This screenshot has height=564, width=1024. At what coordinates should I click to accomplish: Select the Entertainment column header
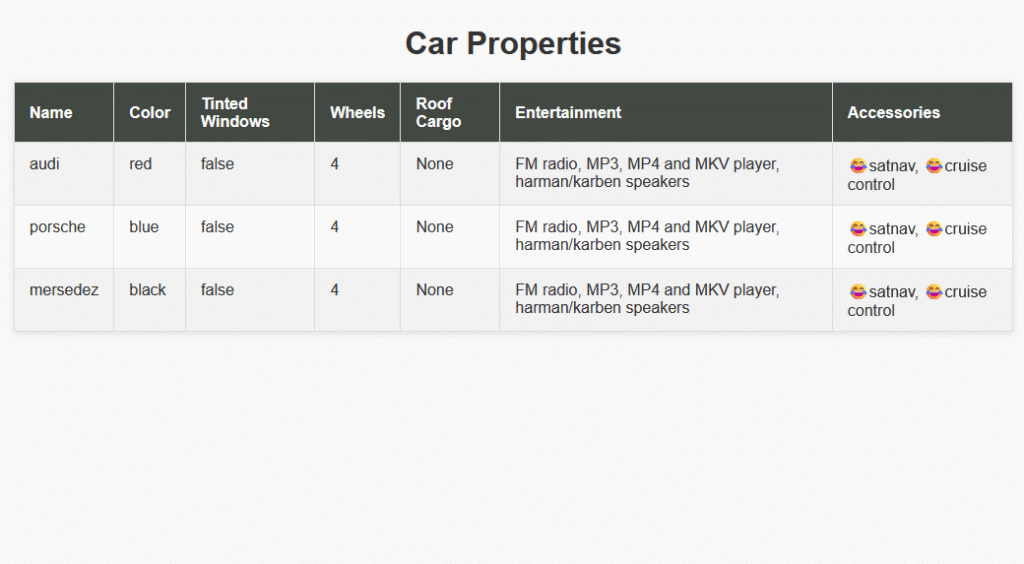point(568,113)
